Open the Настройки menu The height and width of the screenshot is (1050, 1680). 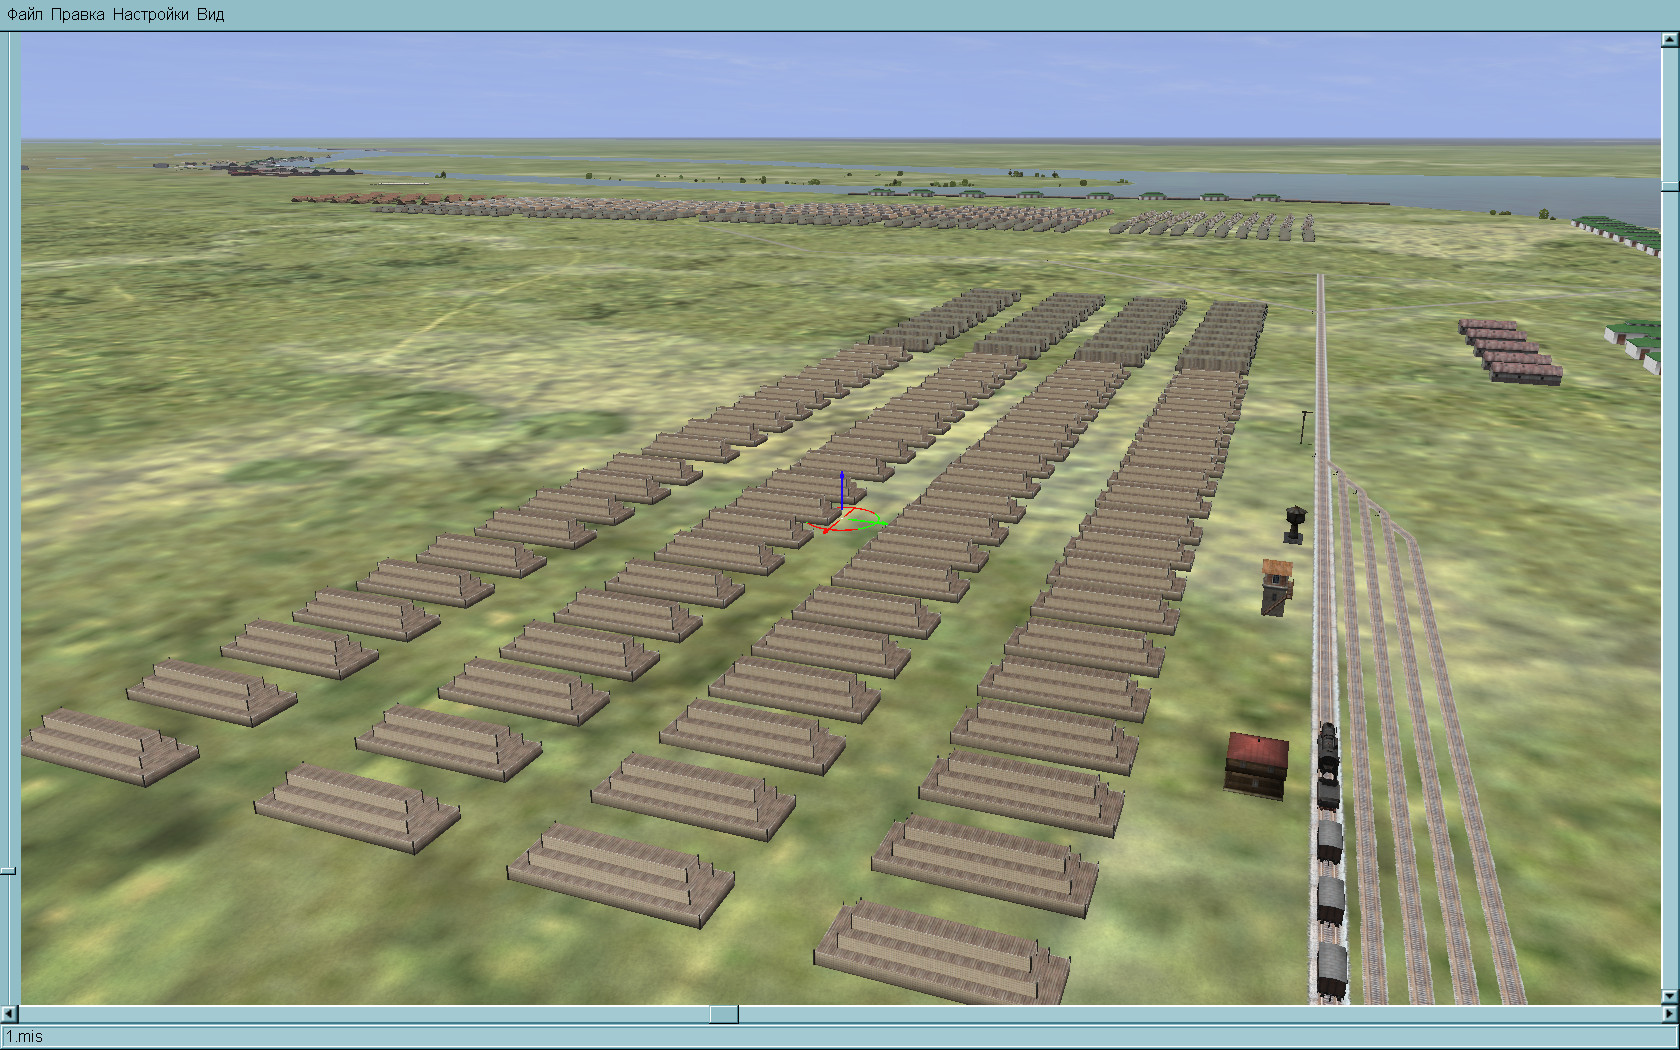pyautogui.click(x=150, y=14)
